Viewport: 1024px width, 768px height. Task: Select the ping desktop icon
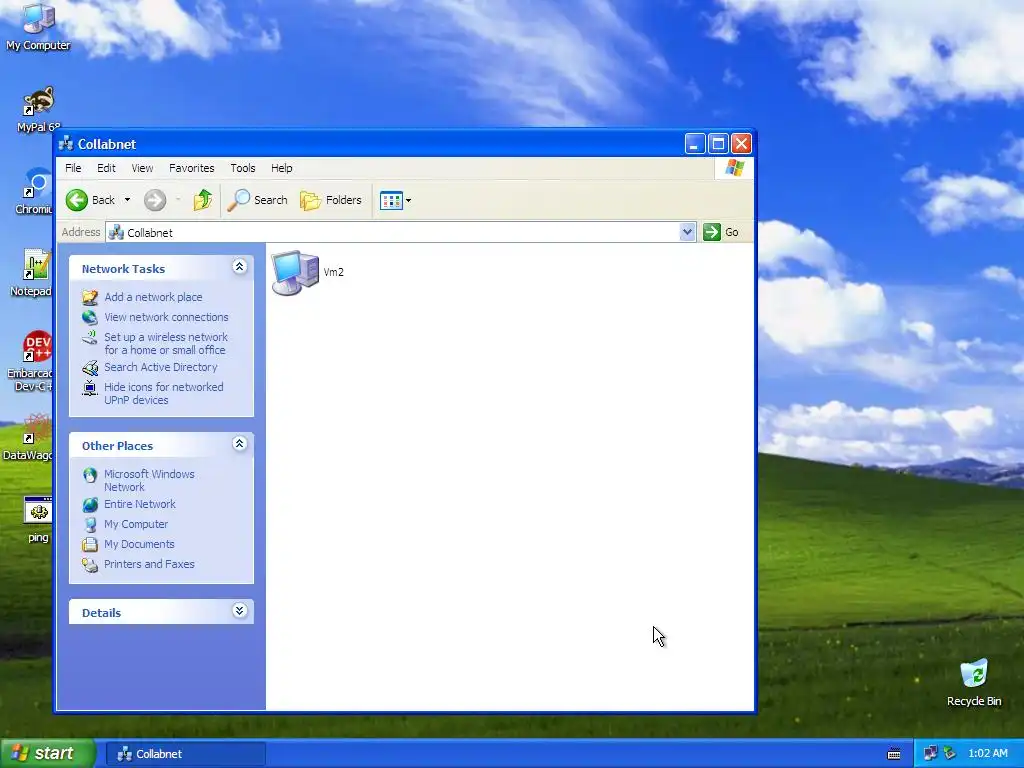pyautogui.click(x=38, y=520)
